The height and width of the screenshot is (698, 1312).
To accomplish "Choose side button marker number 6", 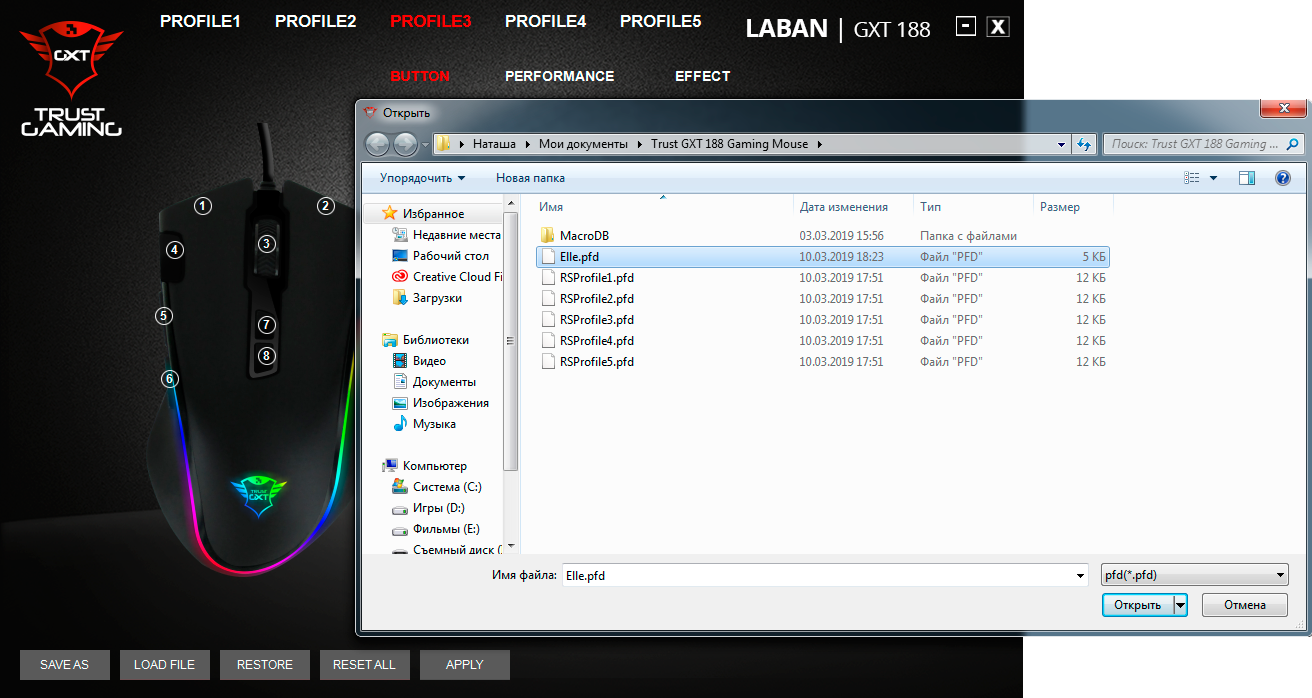I will pyautogui.click(x=170, y=378).
